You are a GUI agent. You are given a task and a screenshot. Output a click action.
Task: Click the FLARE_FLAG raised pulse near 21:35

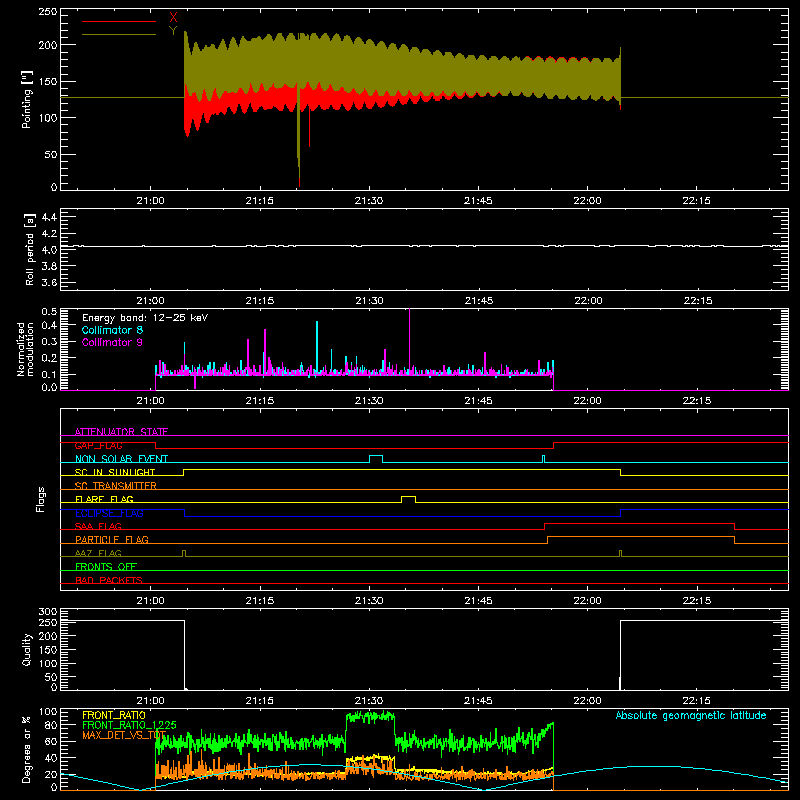(408, 499)
